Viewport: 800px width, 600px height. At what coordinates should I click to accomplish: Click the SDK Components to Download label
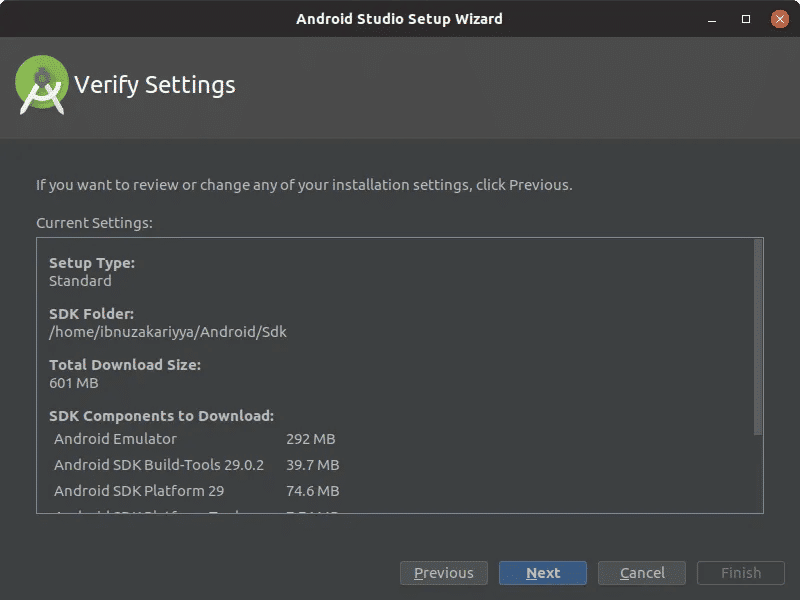click(x=161, y=416)
